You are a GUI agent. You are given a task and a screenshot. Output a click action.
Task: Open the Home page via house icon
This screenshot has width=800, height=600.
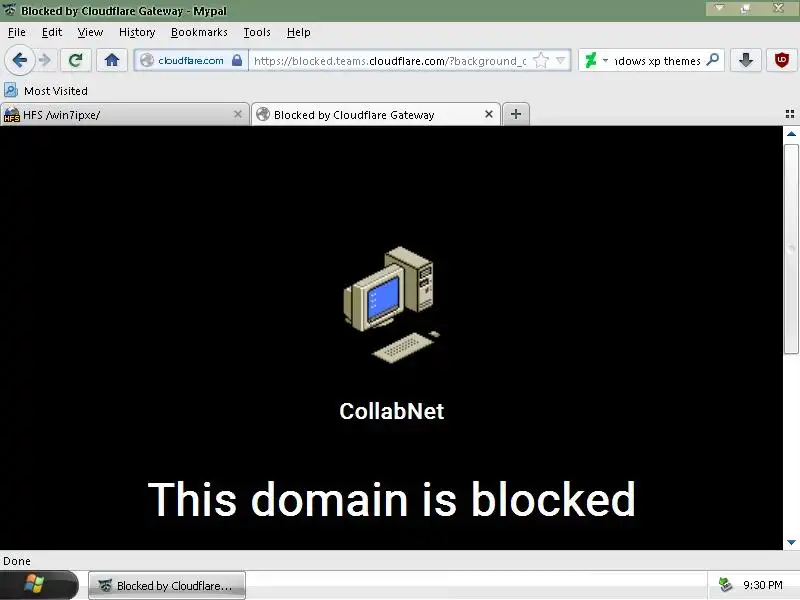coord(112,60)
